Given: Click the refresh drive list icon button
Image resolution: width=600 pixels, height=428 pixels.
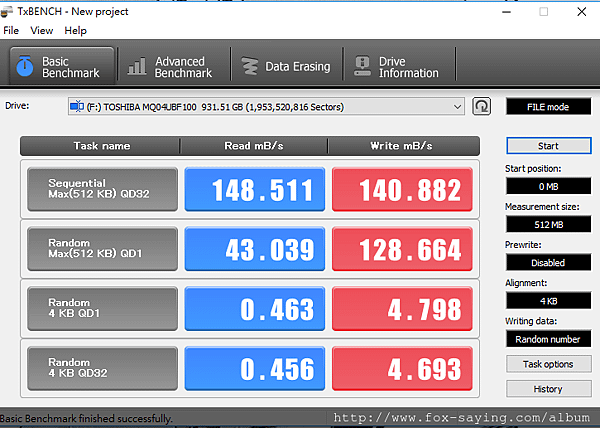Looking at the screenshot, I should pyautogui.click(x=481, y=106).
